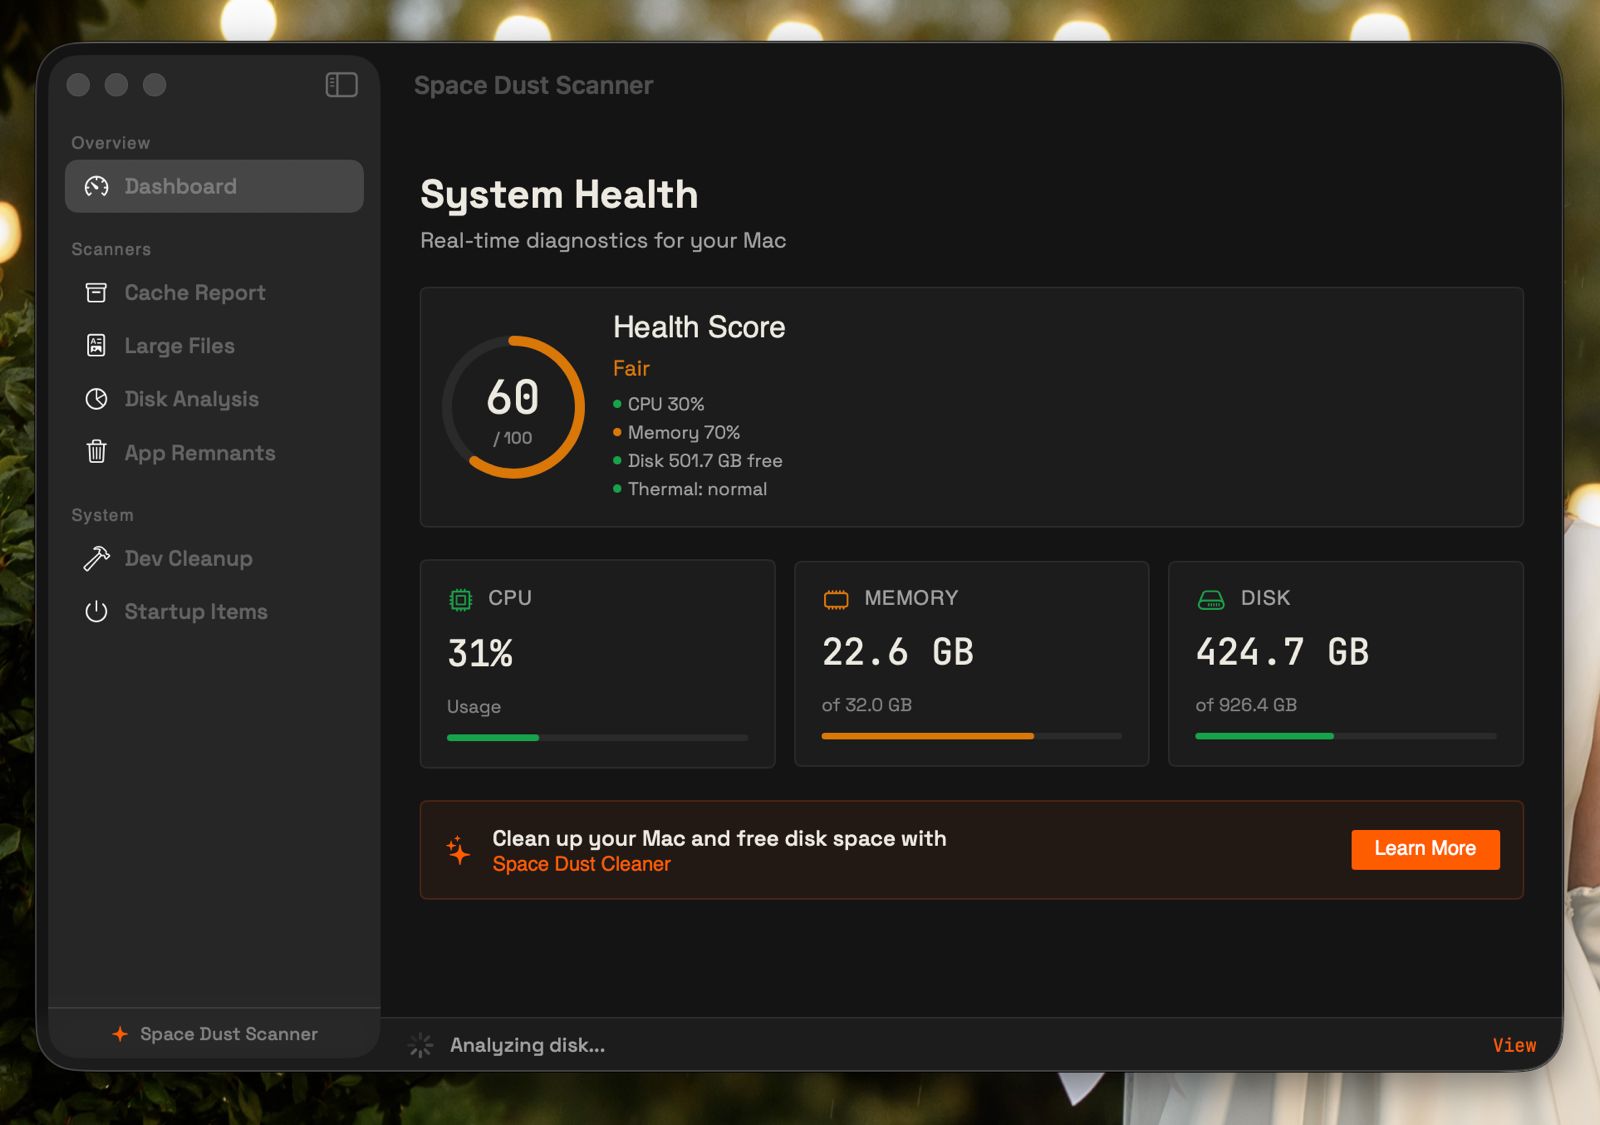Select Startup Items in the System section

tap(195, 611)
